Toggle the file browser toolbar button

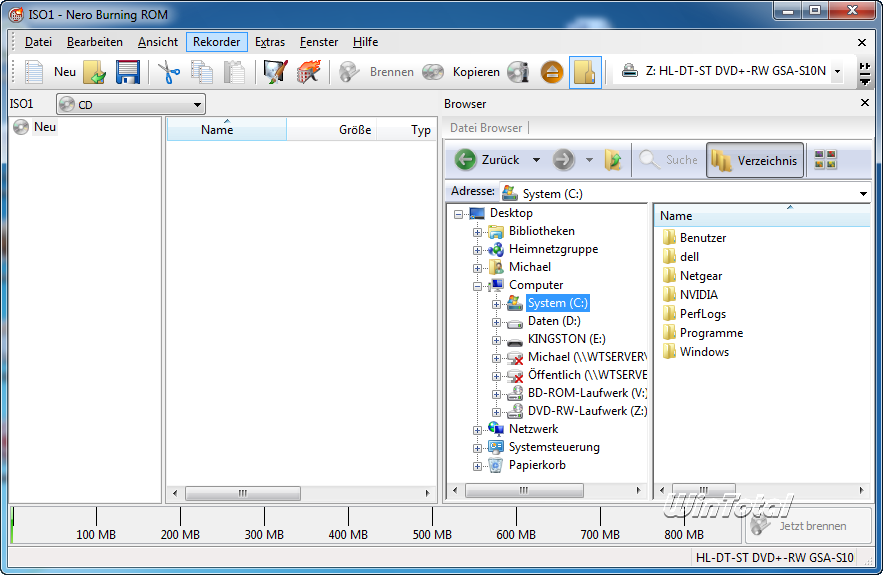(x=585, y=72)
